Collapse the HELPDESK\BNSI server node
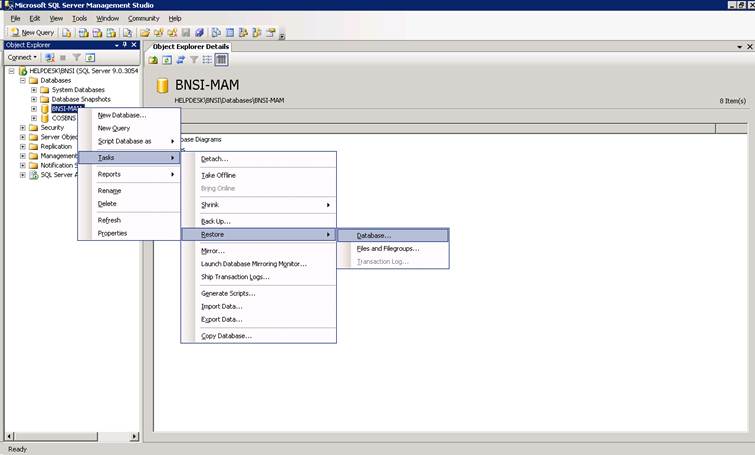The width and height of the screenshot is (755, 455). (11, 71)
